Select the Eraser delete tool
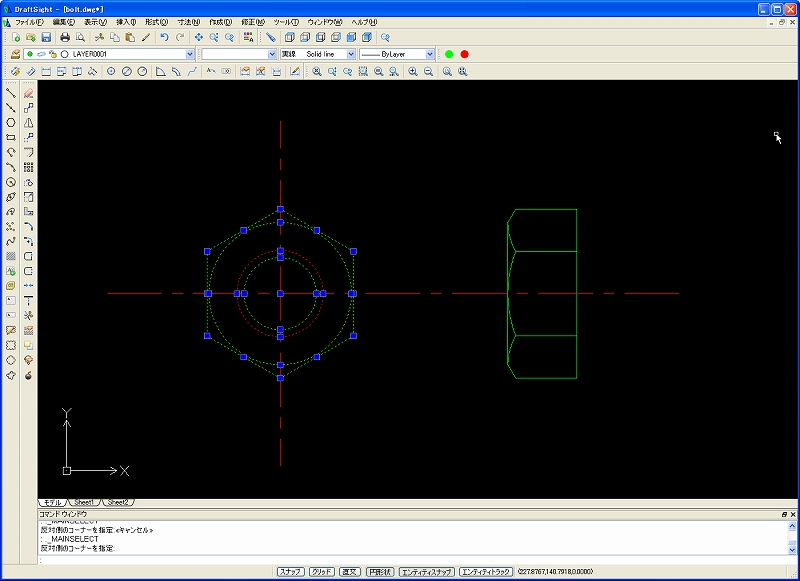 (x=29, y=93)
